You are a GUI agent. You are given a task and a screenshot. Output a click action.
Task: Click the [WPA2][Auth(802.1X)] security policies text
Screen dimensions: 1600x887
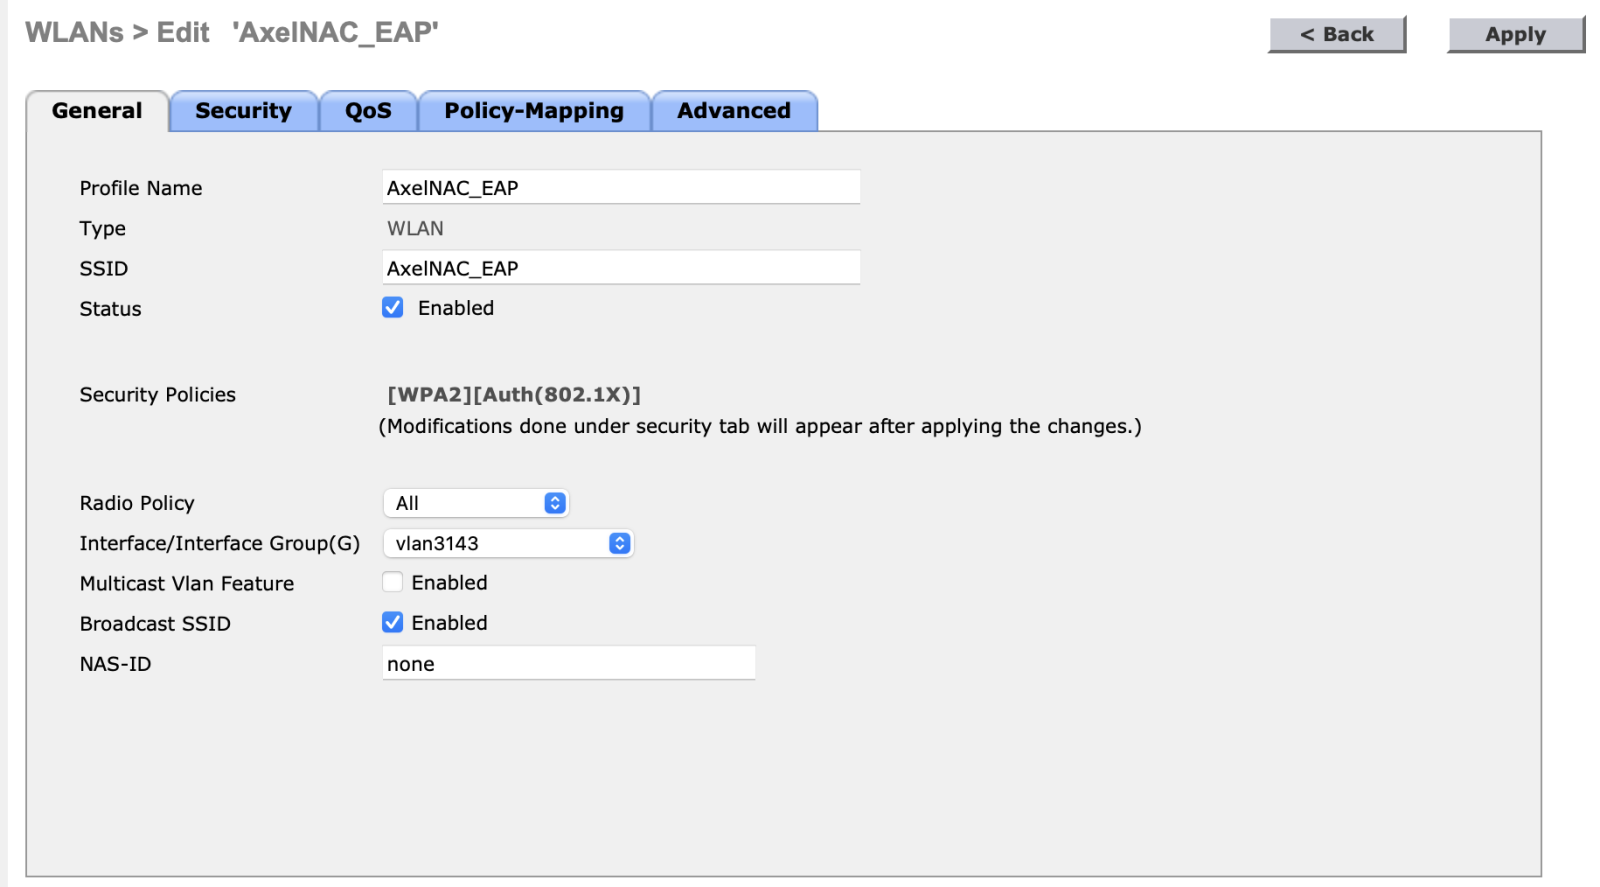514,395
